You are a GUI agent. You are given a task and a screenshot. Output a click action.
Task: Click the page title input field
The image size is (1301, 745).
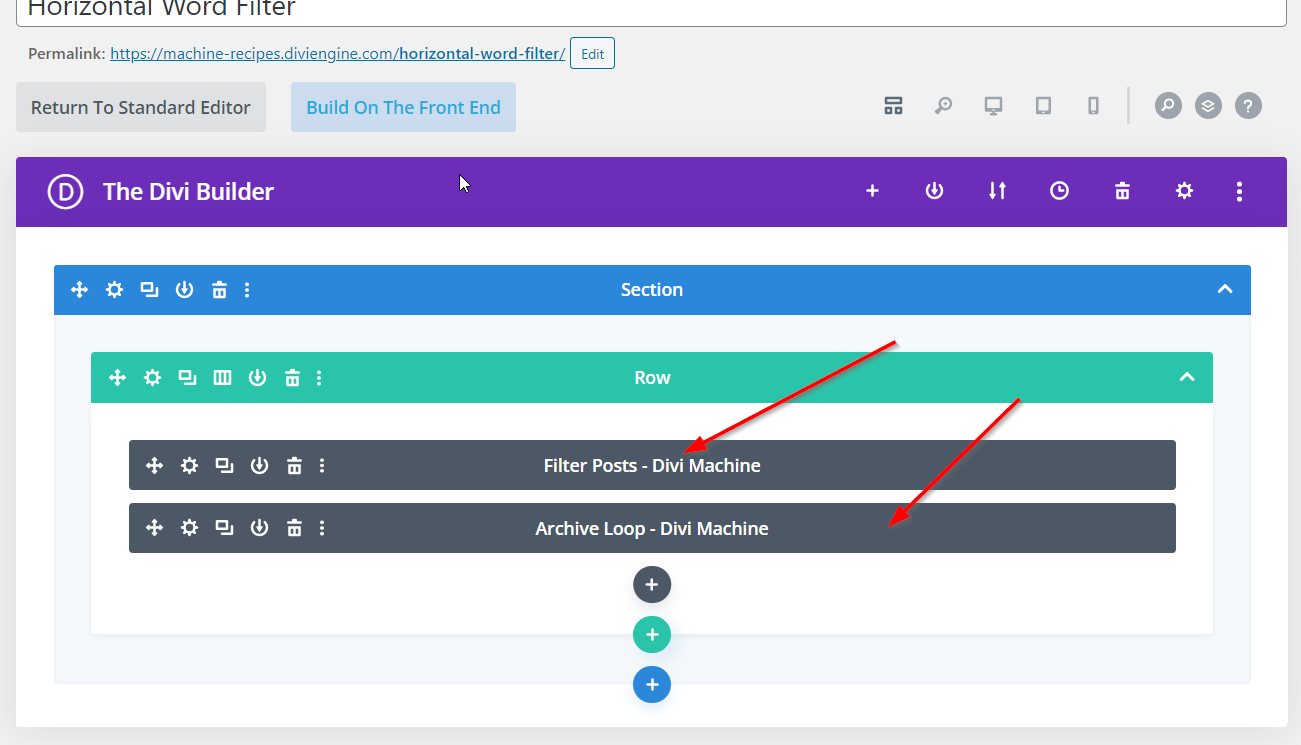[x=650, y=10]
